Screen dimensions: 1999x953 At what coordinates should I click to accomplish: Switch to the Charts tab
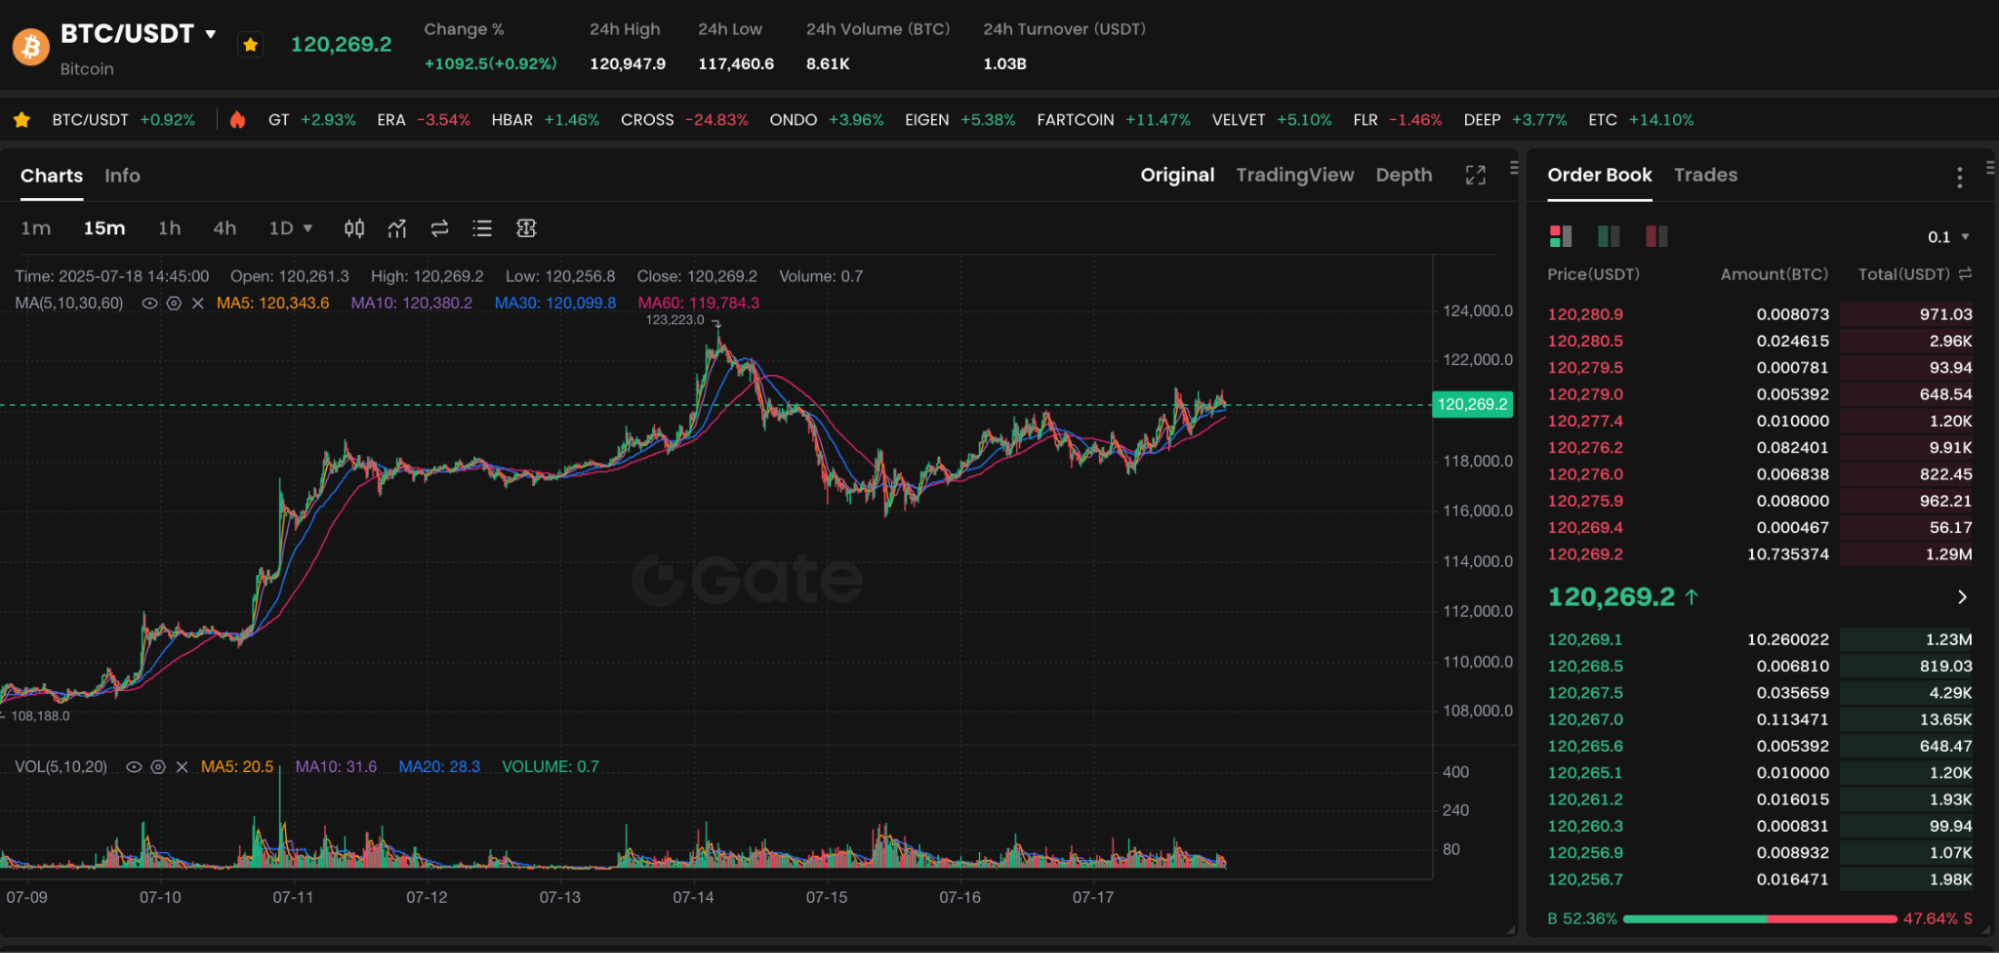(x=52, y=176)
